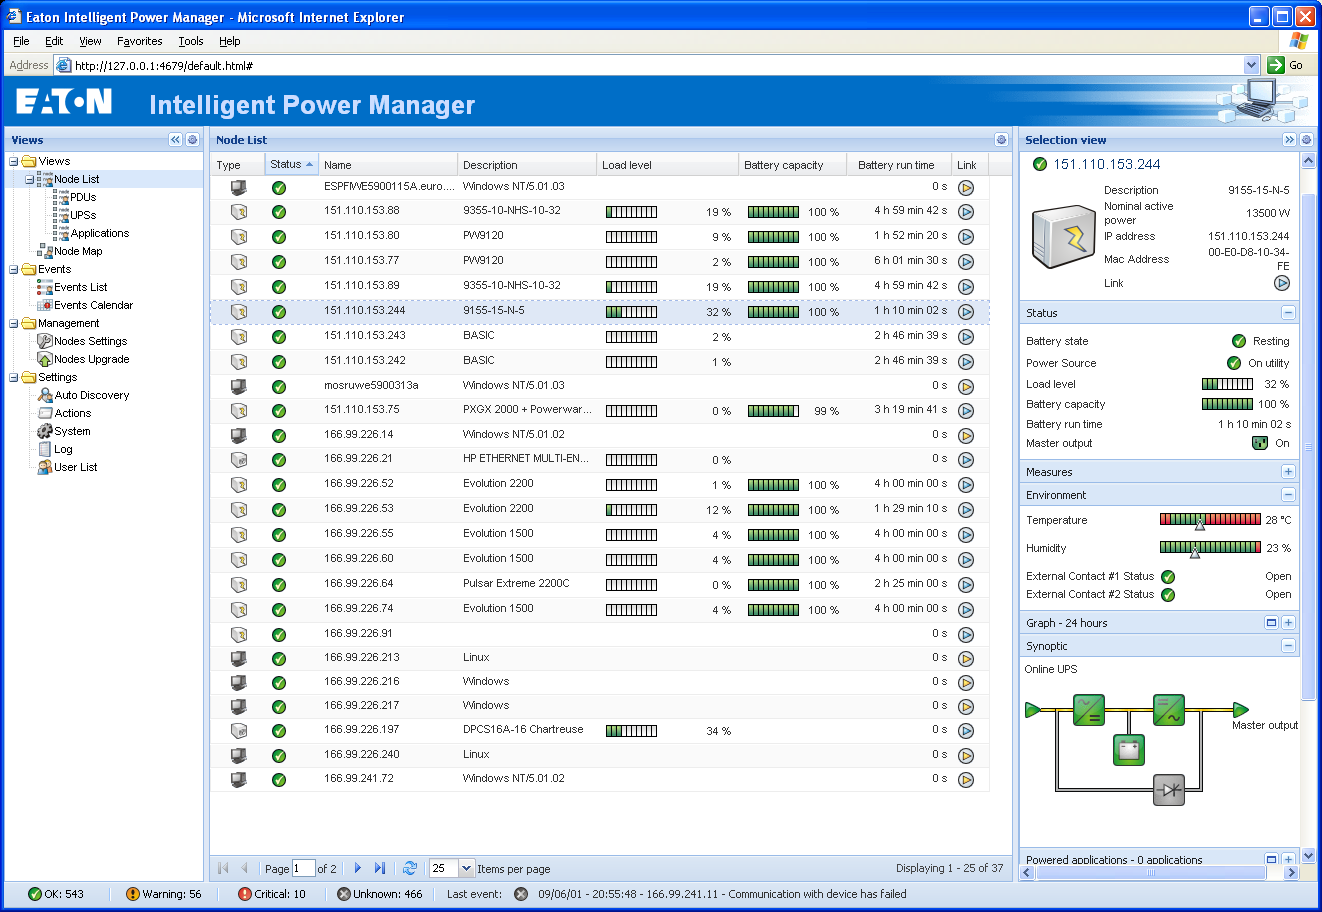1322x912 pixels.
Task: Open the Favorites menu
Action: point(139,41)
